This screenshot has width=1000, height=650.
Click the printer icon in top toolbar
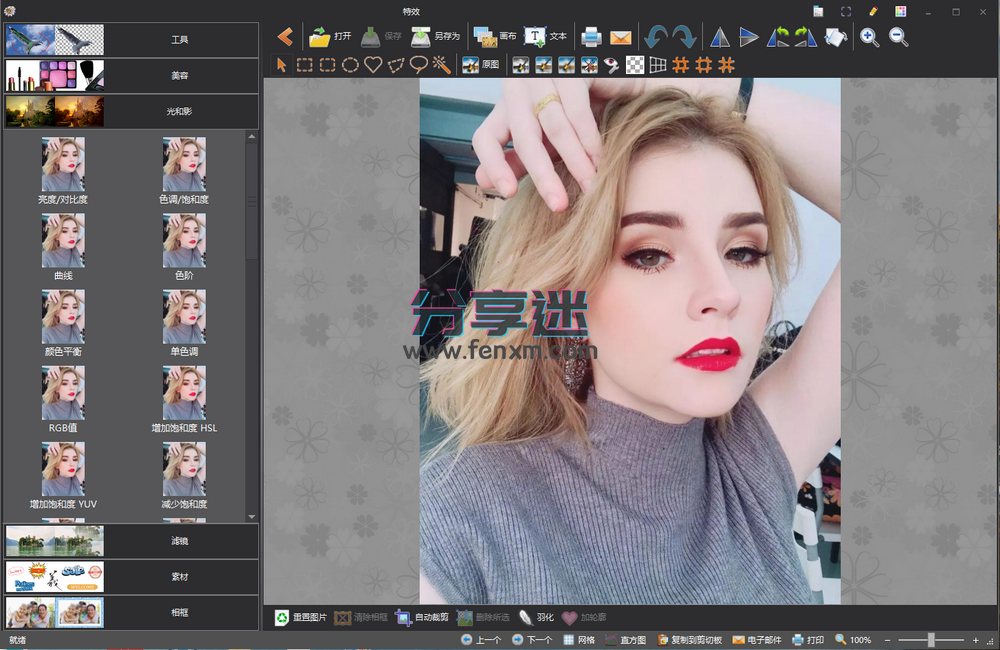pos(591,37)
